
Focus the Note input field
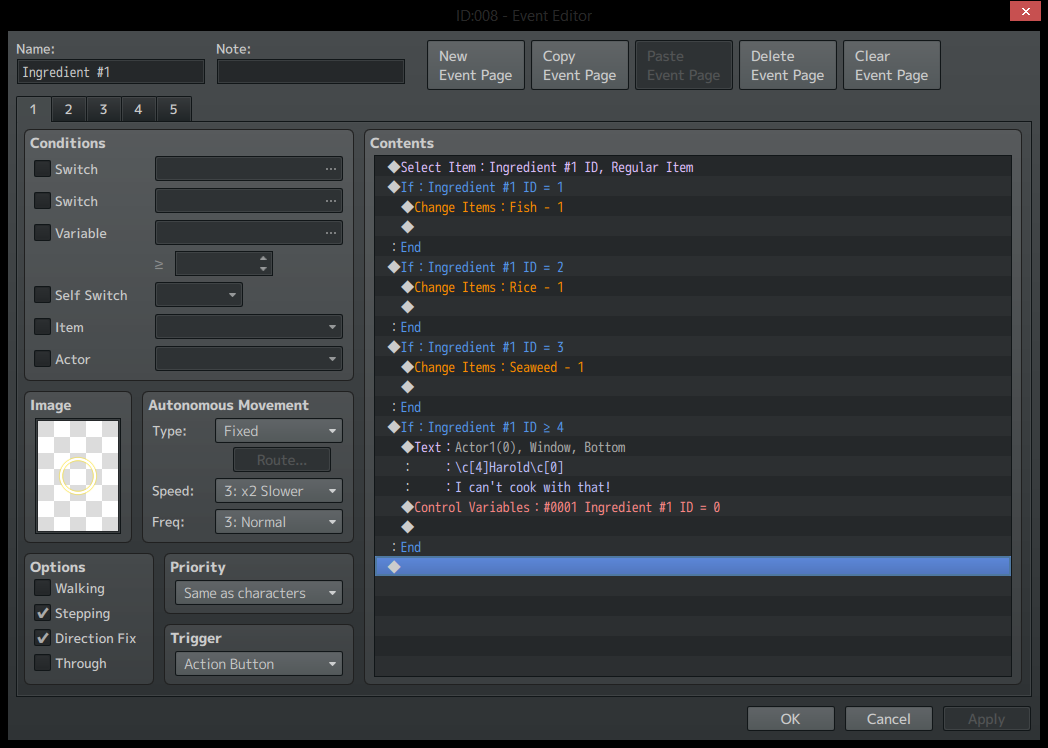[x=311, y=72]
